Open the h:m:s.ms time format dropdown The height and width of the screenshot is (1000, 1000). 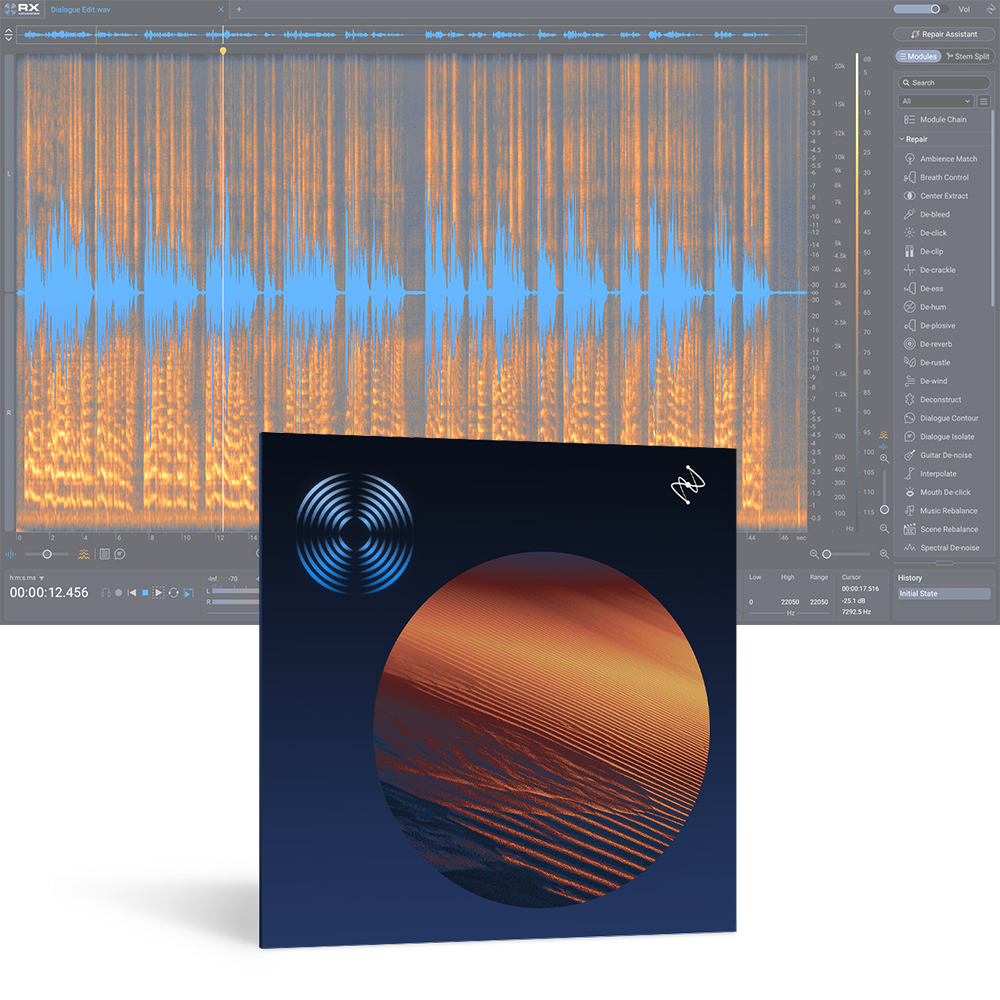point(27,578)
